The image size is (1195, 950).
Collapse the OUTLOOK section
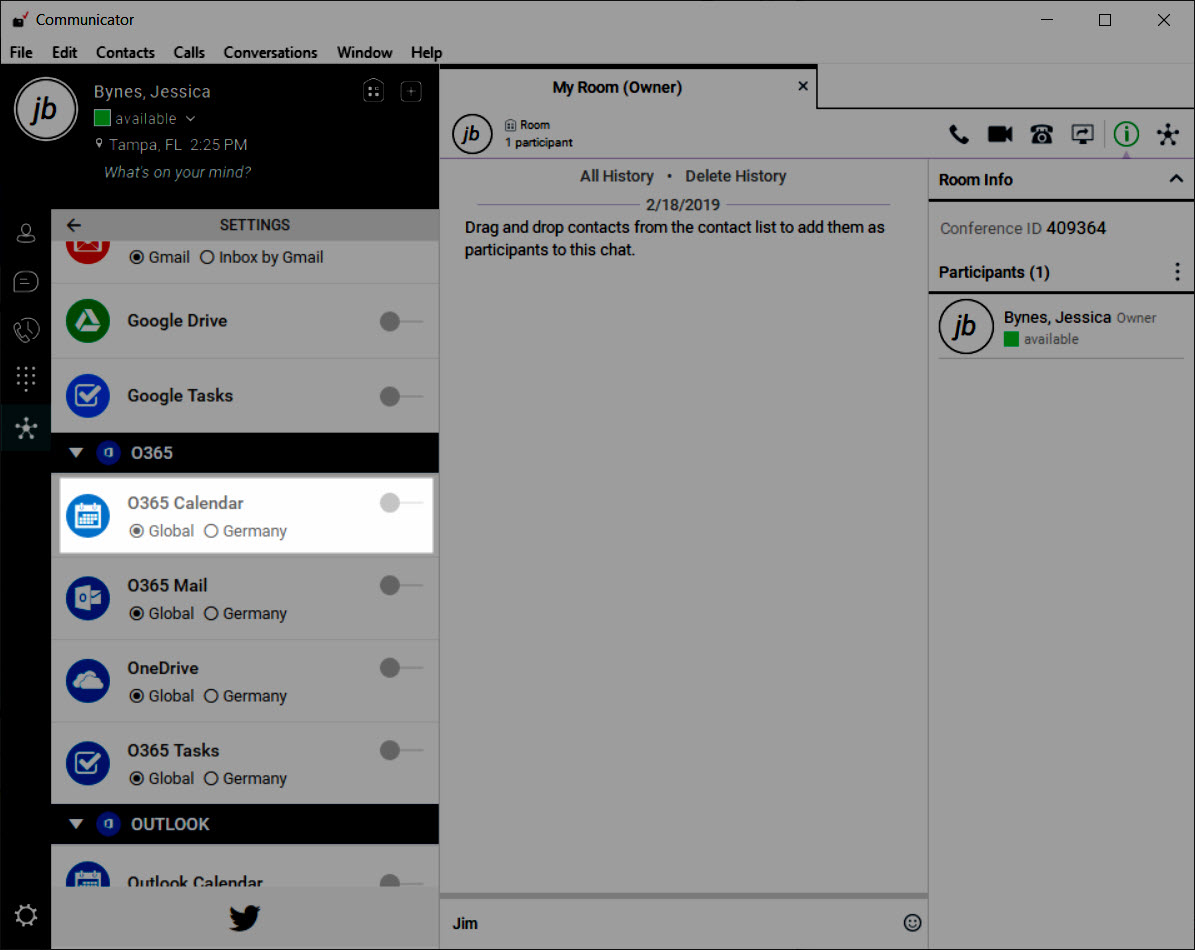[75, 824]
